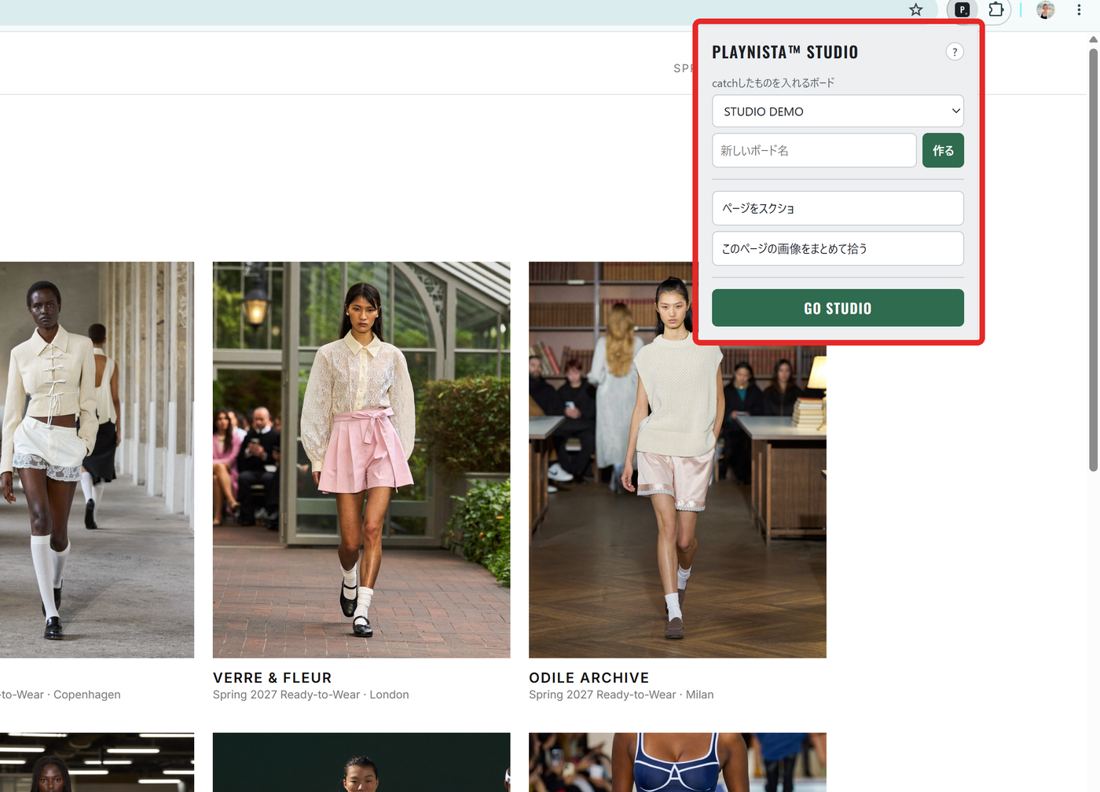Open the Copenhagen runway photo with cream jacket

pyautogui.click(x=97, y=459)
